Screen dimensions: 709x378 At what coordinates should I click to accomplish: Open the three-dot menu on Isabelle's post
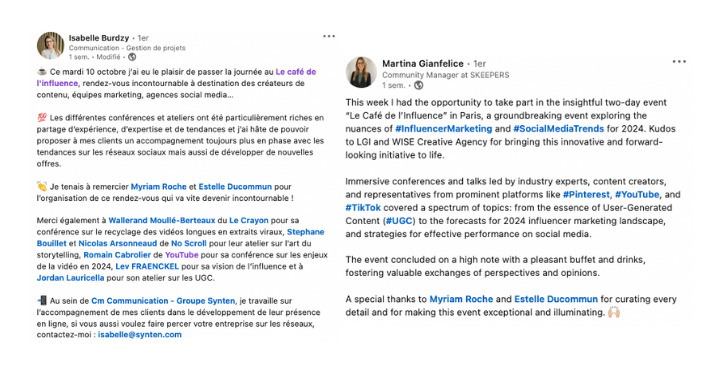click(329, 36)
